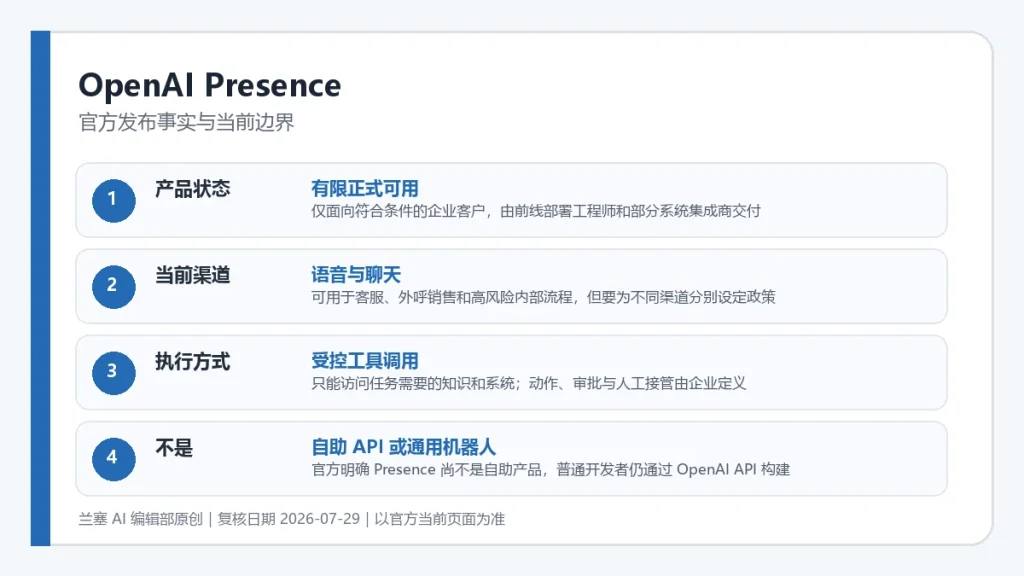
Task: Click the heading "自助 API 或通用机器人"
Action: click(x=404, y=447)
